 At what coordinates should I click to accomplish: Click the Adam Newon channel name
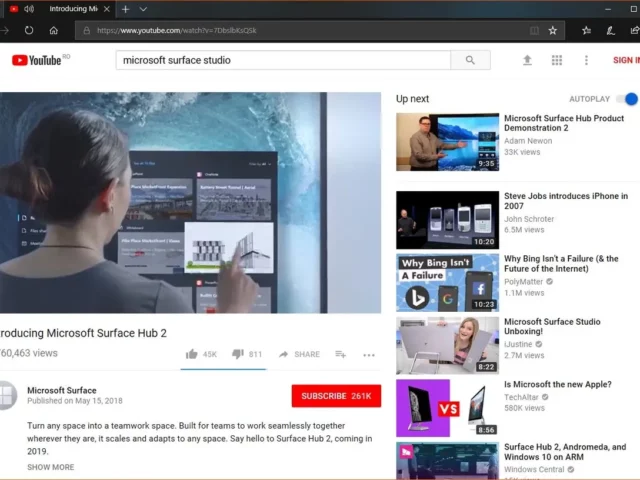[528, 141]
